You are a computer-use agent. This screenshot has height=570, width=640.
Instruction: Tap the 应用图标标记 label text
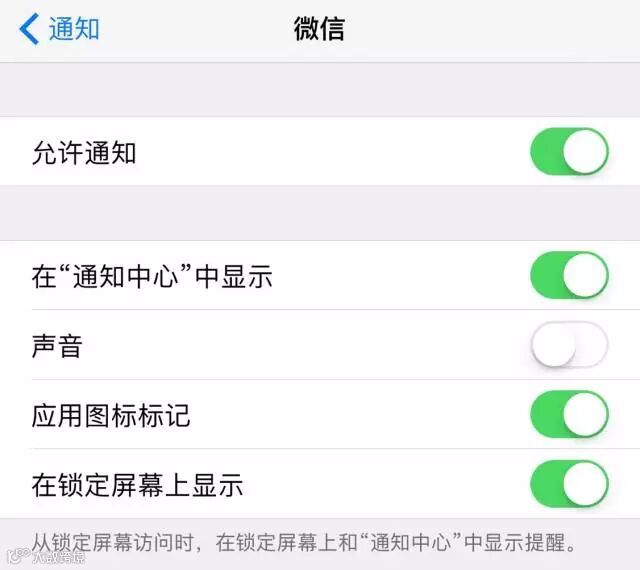coord(111,415)
